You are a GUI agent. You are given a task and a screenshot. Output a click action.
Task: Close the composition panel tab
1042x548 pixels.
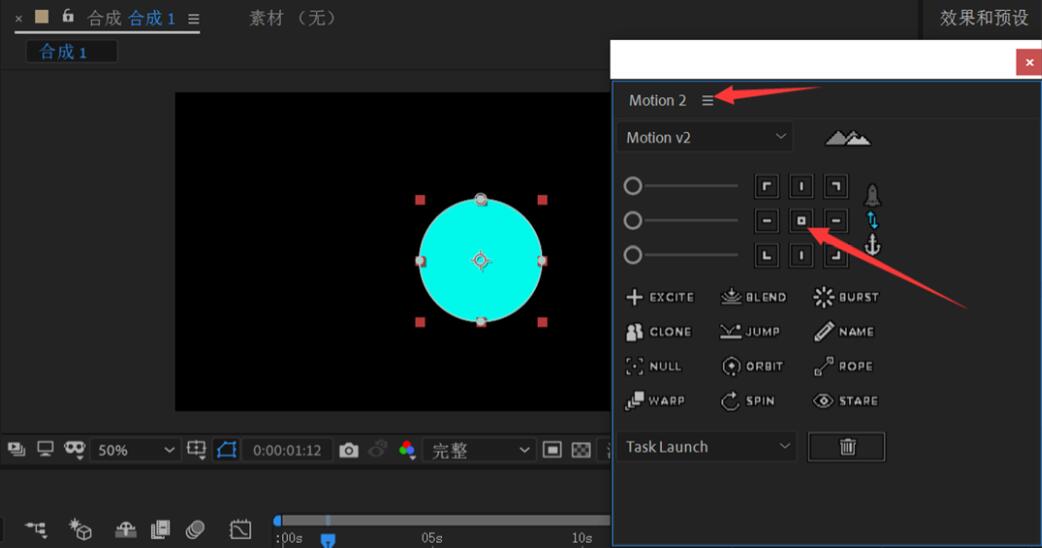click(19, 19)
